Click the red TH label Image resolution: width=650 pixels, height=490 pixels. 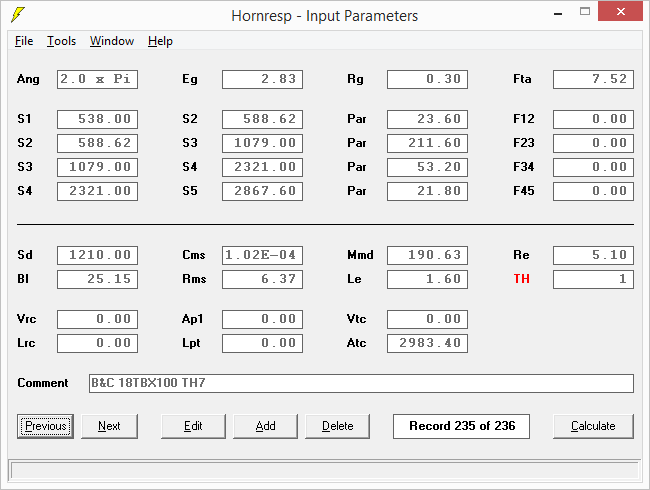click(521, 279)
